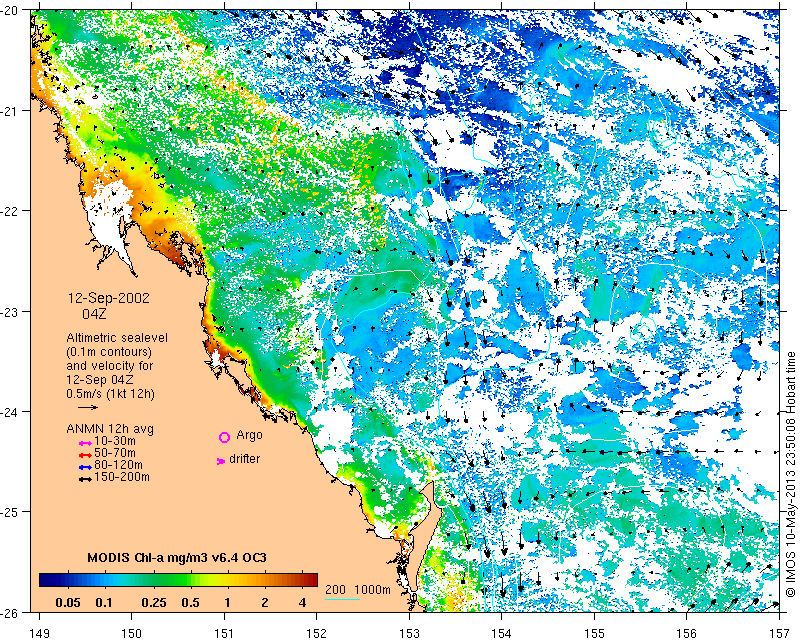Select the blue 80-120m ANMN arrow symbol
This screenshot has height=640, width=800.
point(85,467)
